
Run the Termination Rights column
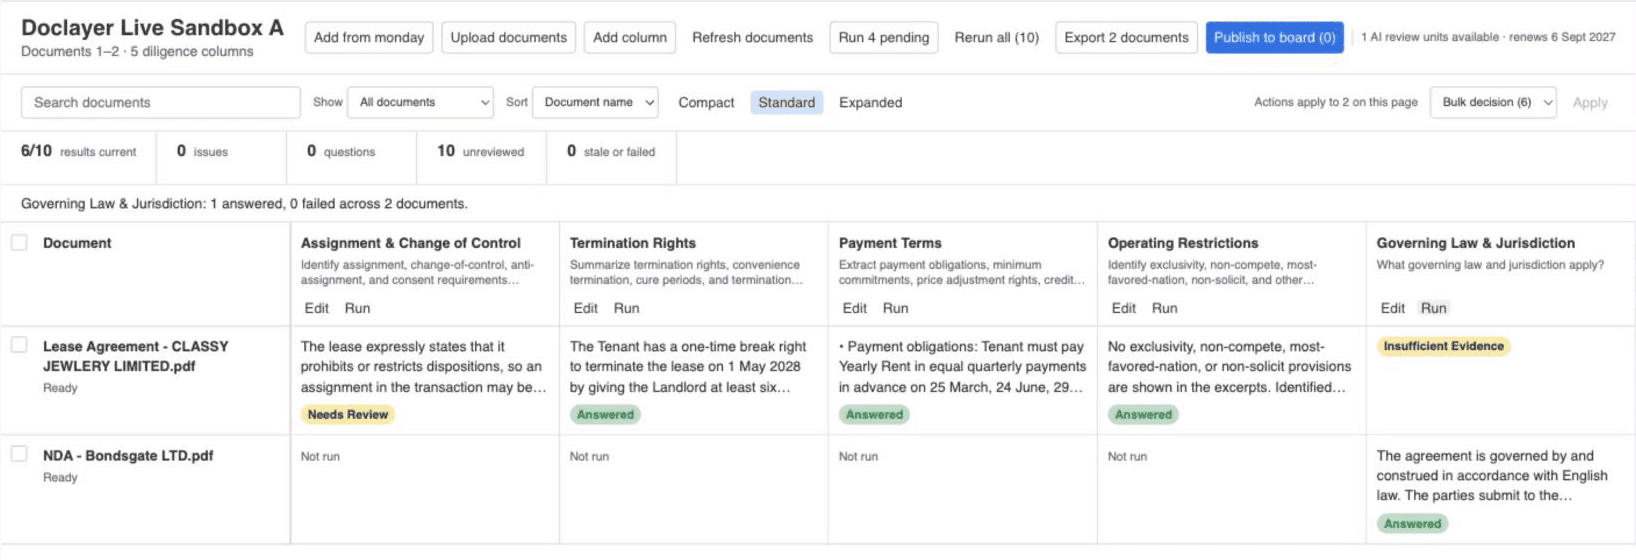(626, 308)
